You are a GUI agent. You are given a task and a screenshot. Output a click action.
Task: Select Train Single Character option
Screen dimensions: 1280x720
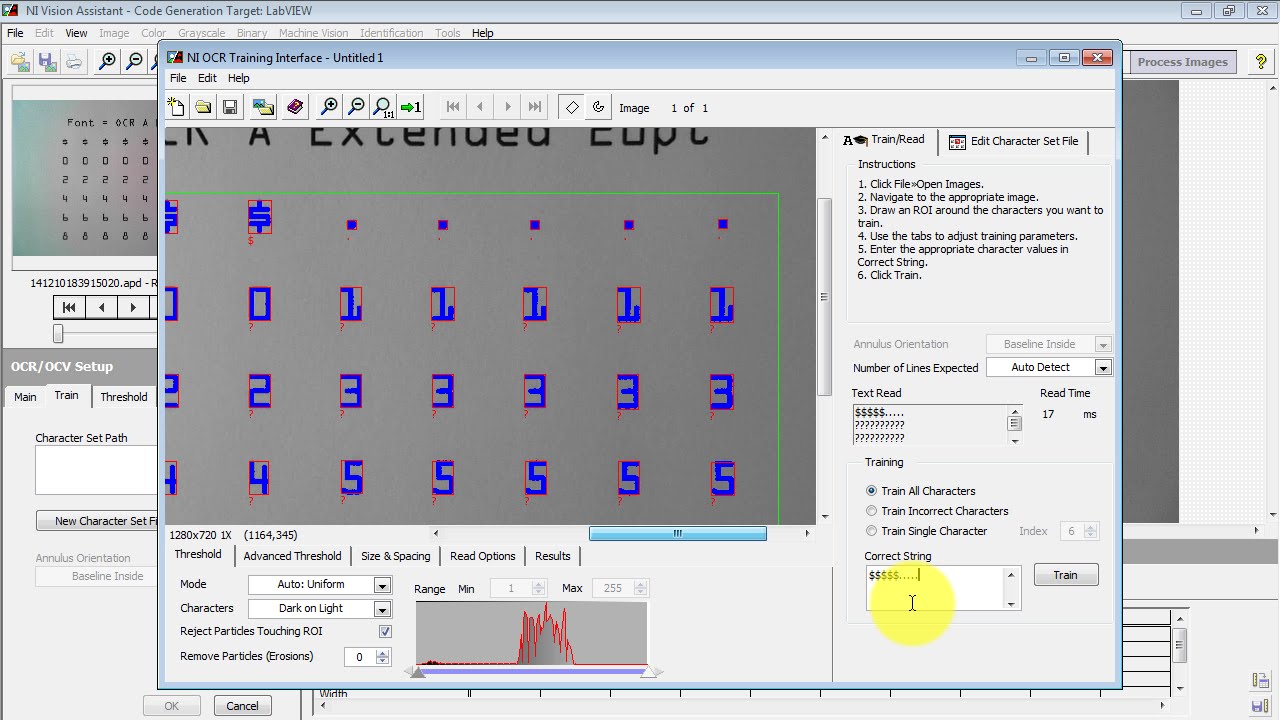click(926, 531)
